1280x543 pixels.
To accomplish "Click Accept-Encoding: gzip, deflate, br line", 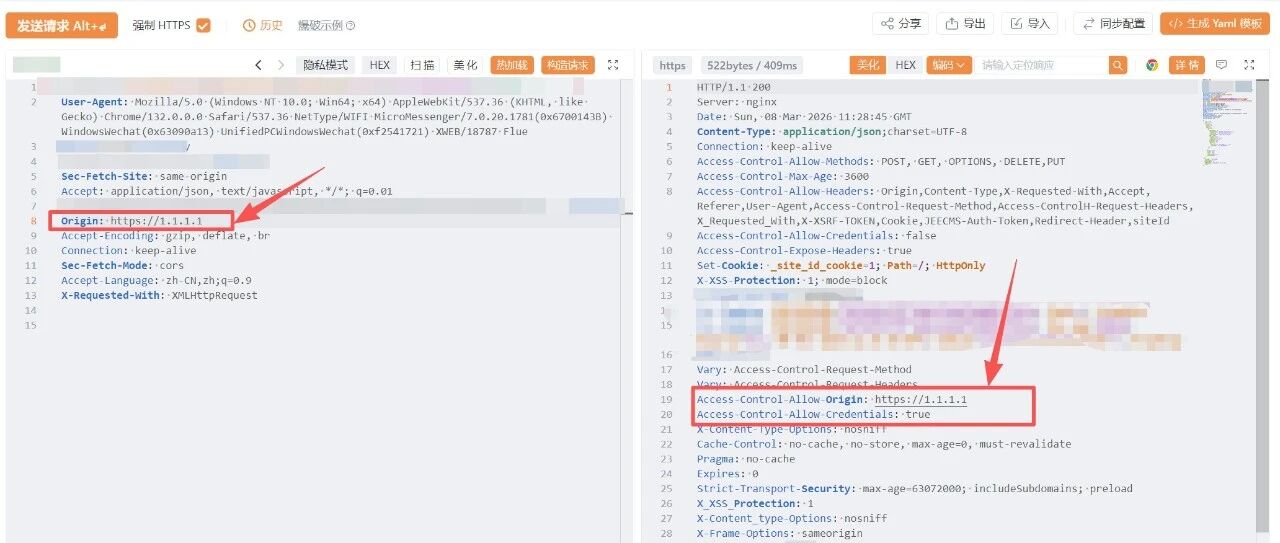I will [165, 236].
